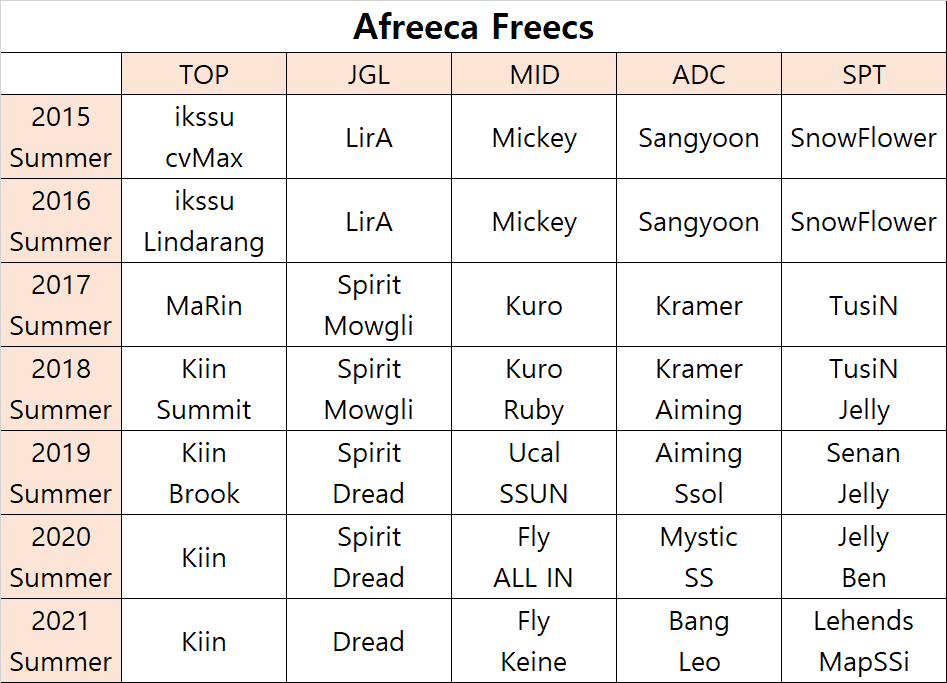Click the cell with Fly and ALL IN

coord(534,557)
